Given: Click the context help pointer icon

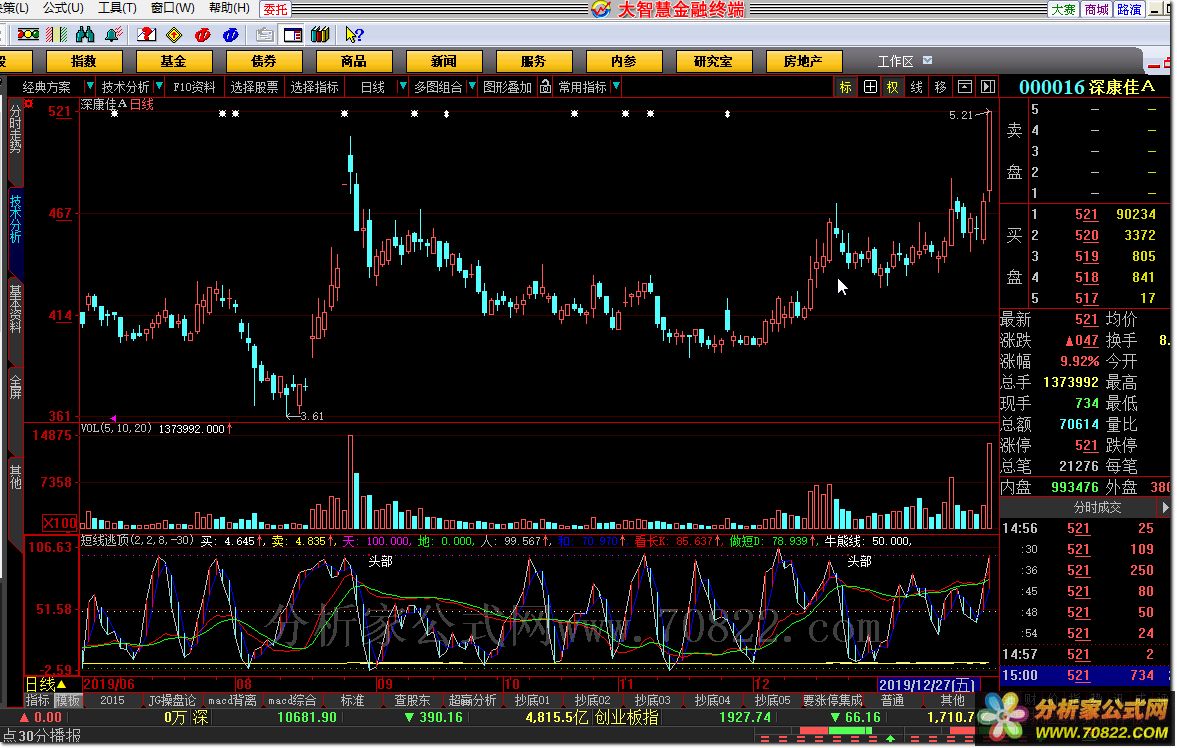Looking at the screenshot, I should click(354, 35).
